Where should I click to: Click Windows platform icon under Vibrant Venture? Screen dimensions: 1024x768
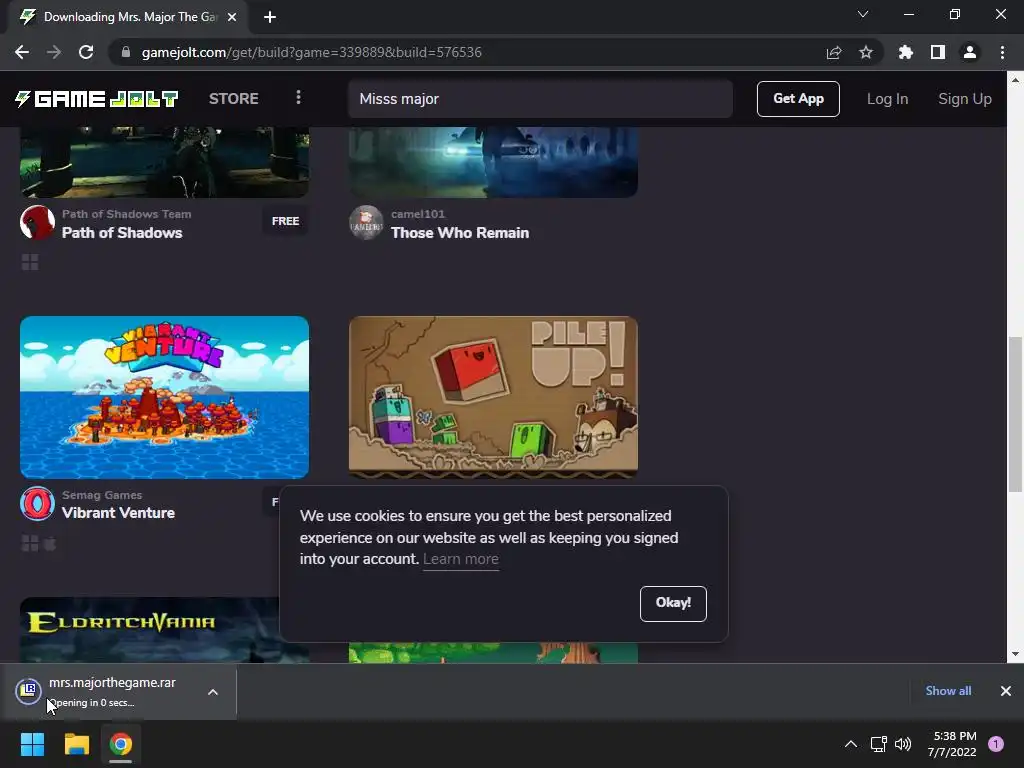click(x=30, y=543)
